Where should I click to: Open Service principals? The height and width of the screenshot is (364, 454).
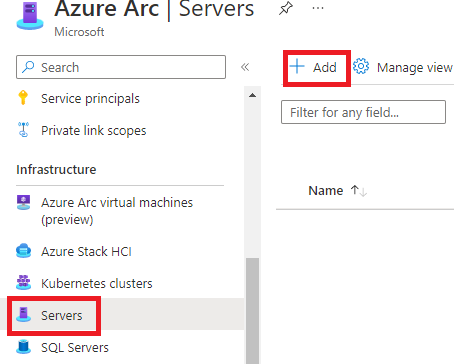[x=90, y=99]
